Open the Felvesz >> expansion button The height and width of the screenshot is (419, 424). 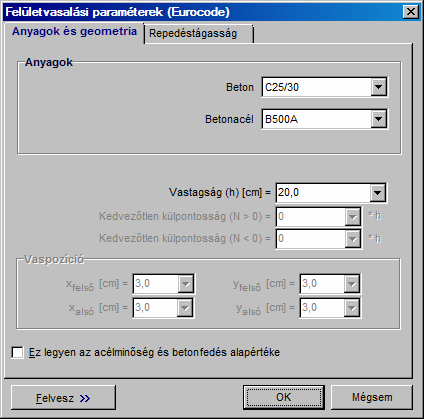point(63,398)
